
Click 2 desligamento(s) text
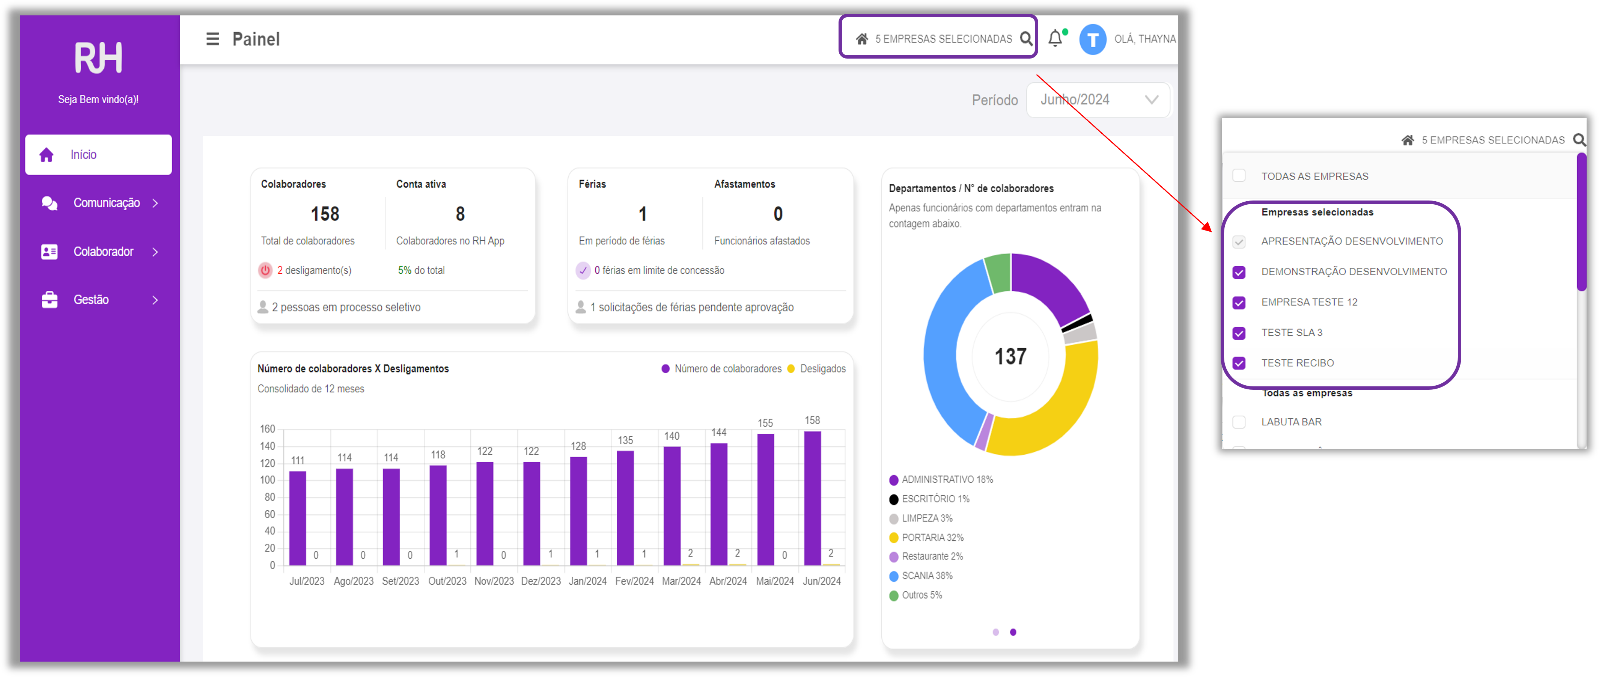(314, 270)
